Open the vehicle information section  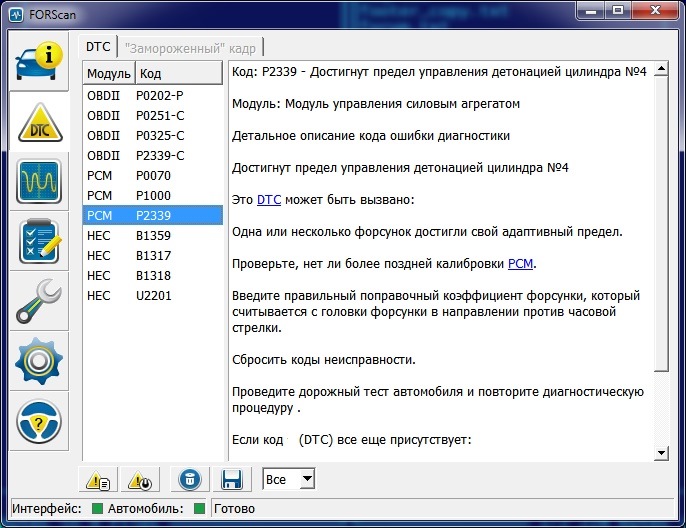39,61
